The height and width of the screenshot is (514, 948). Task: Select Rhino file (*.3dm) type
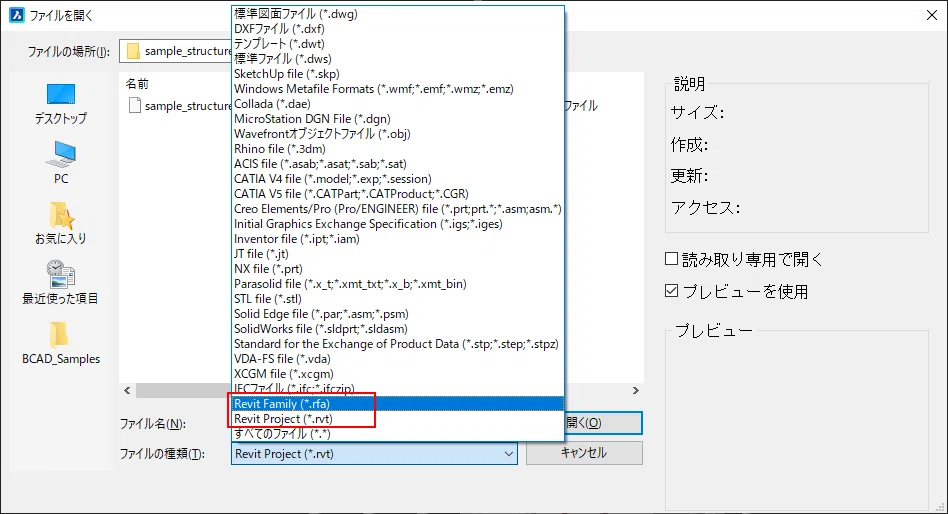[x=398, y=149]
